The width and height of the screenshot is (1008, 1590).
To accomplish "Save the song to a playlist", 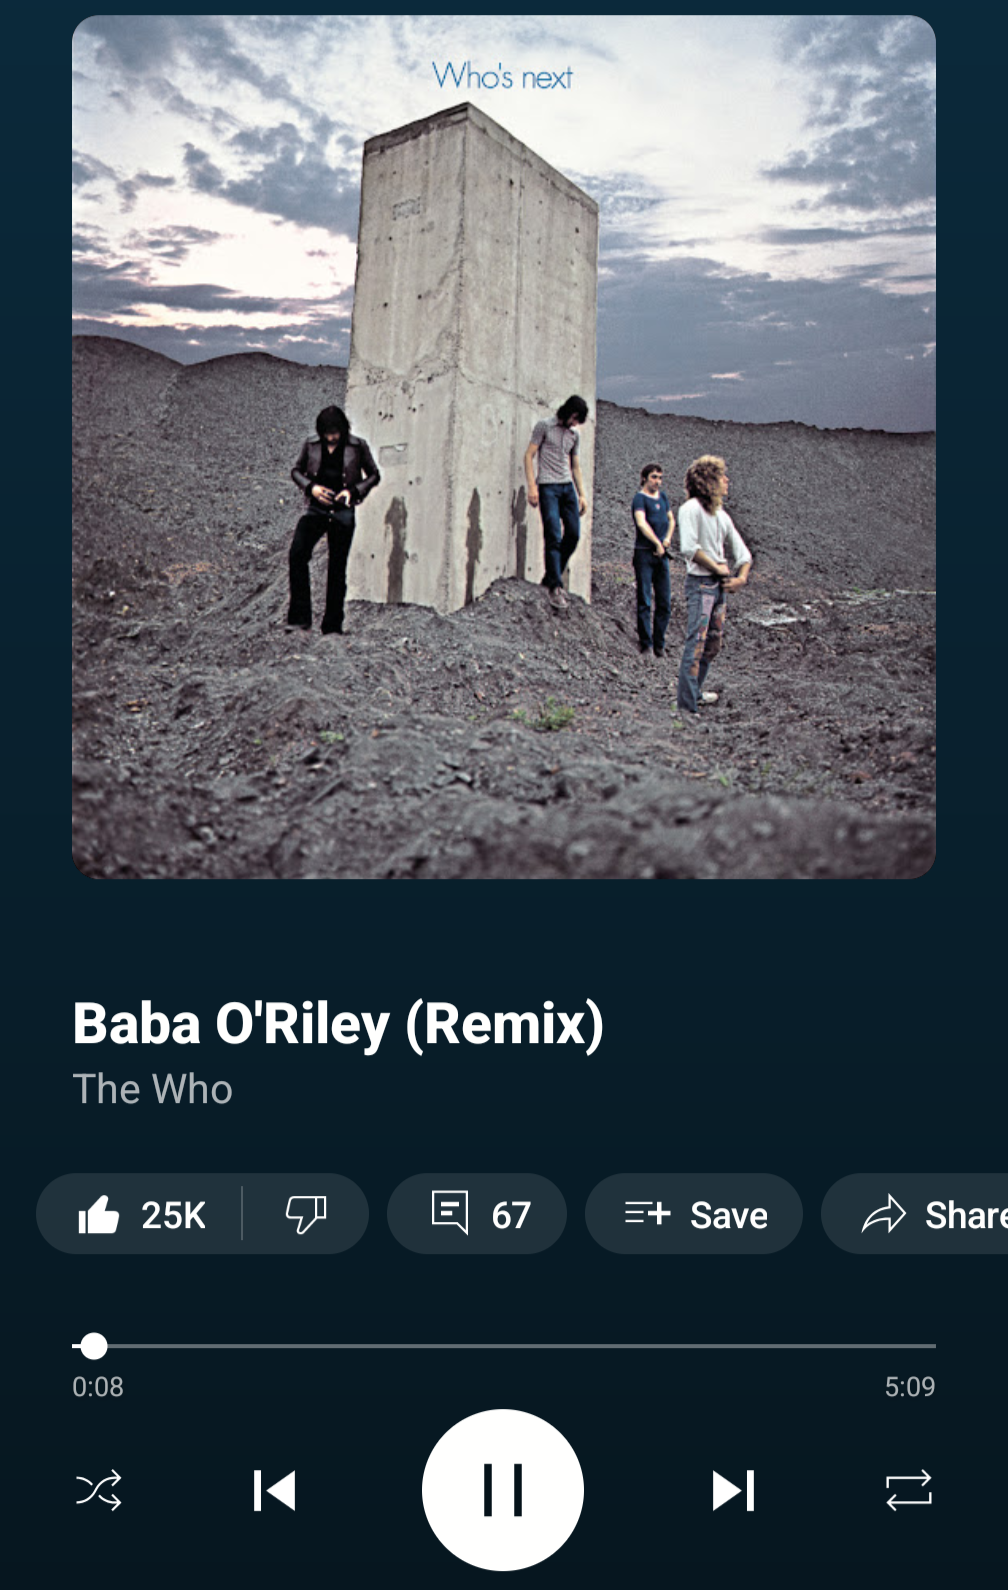I will (x=694, y=1214).
